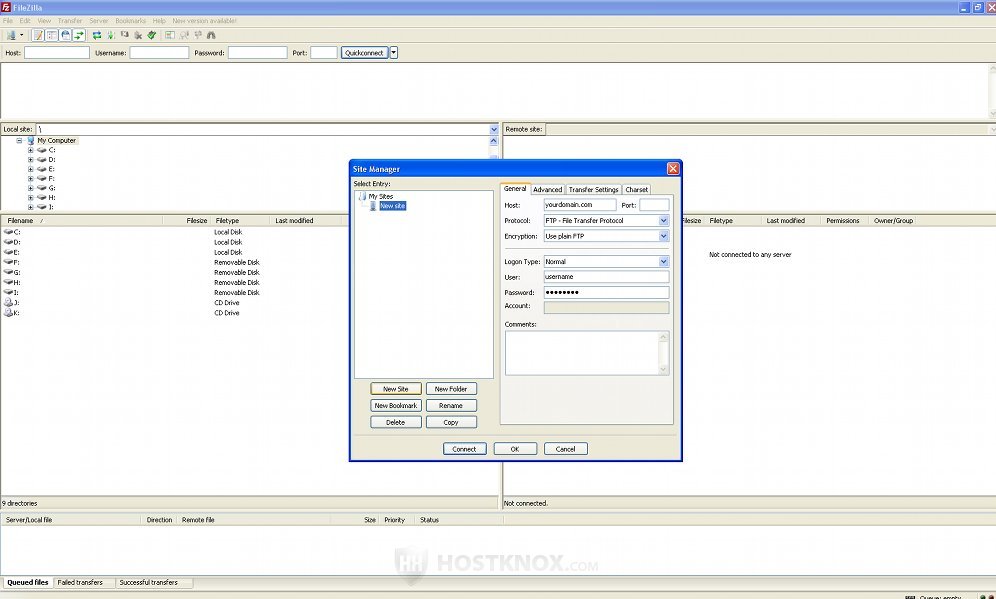Viewport: 996px width, 599px height.
Task: Open the Logon Type dropdown
Action: (x=663, y=262)
